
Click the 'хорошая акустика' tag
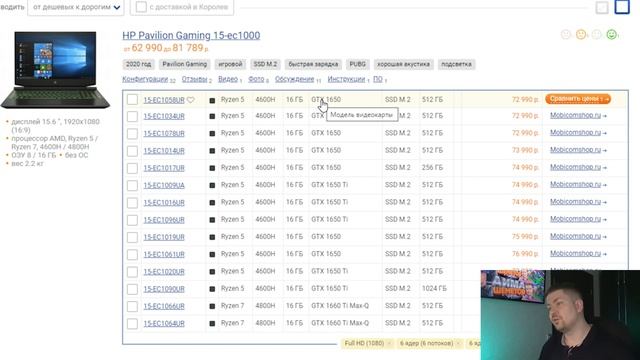pyautogui.click(x=403, y=64)
